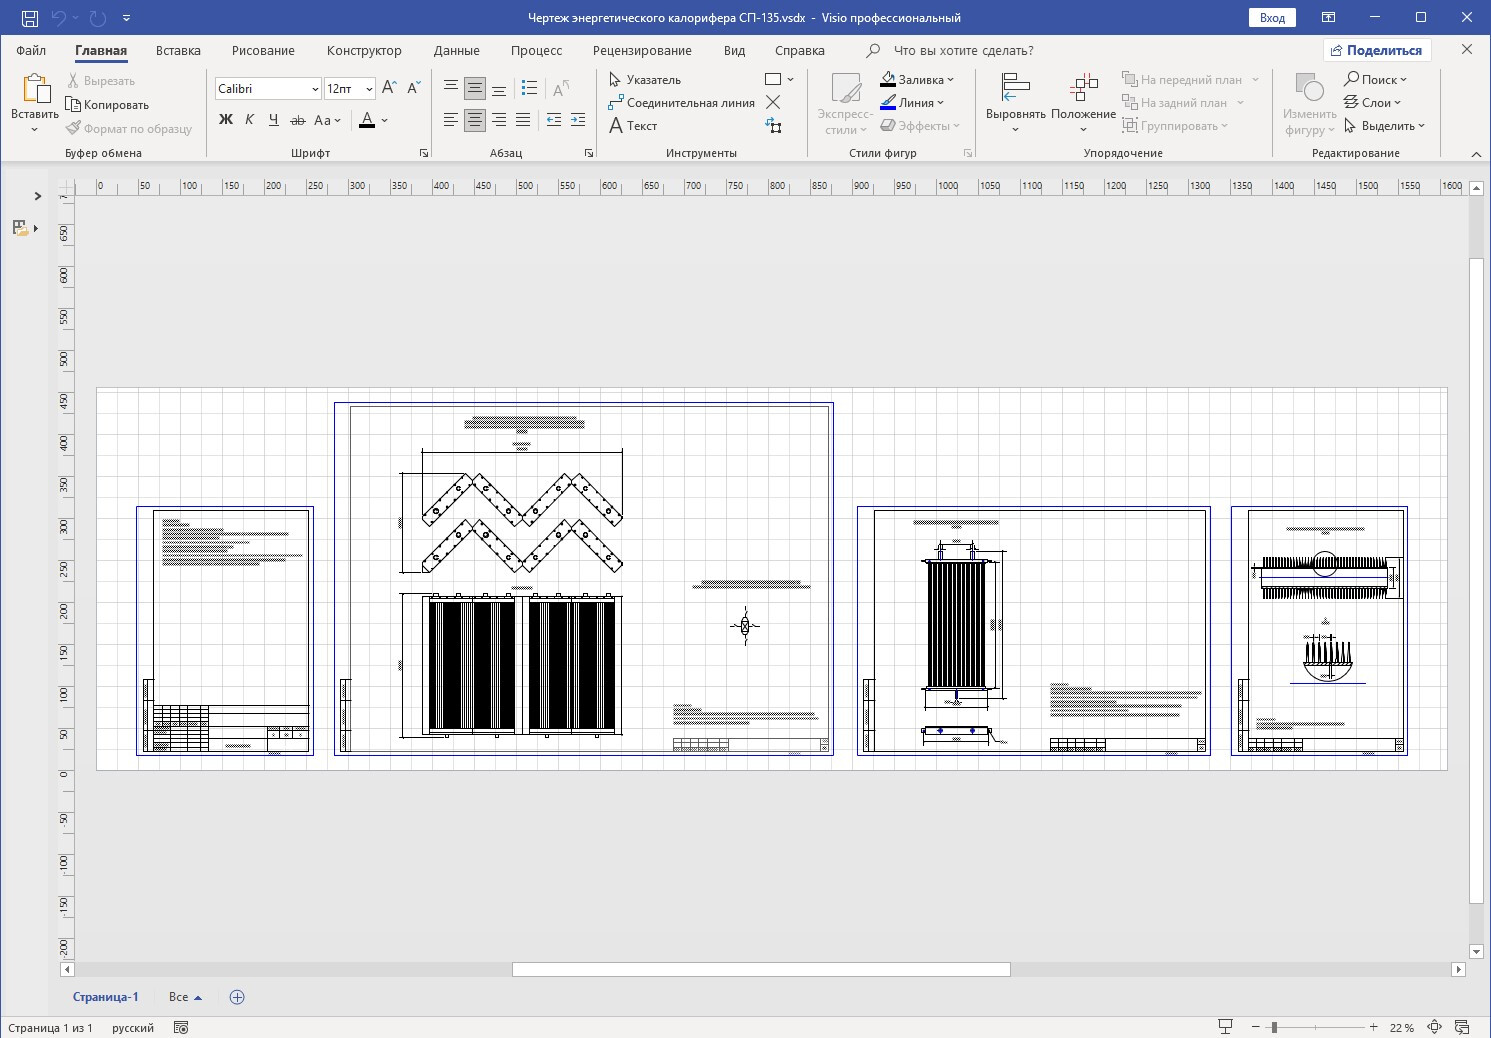Click the Paste (Вставить) icon
1491x1038 pixels.
[35, 91]
